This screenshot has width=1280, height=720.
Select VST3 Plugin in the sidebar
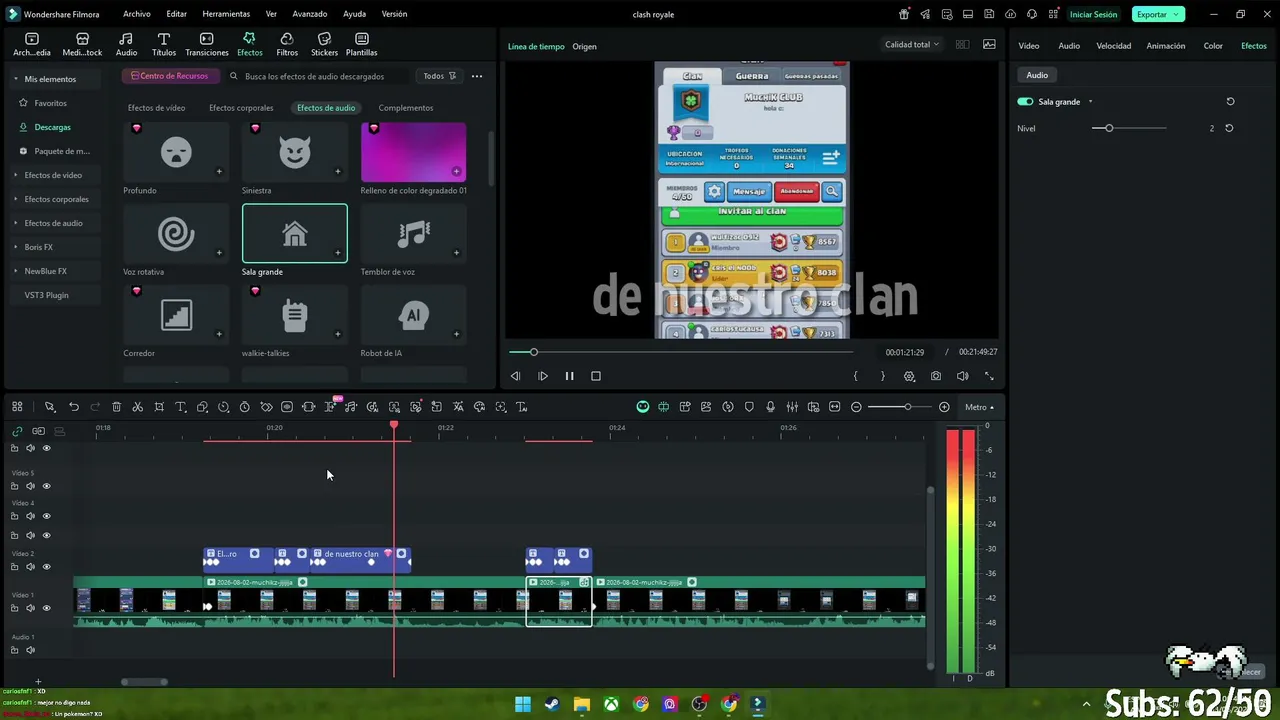point(47,295)
